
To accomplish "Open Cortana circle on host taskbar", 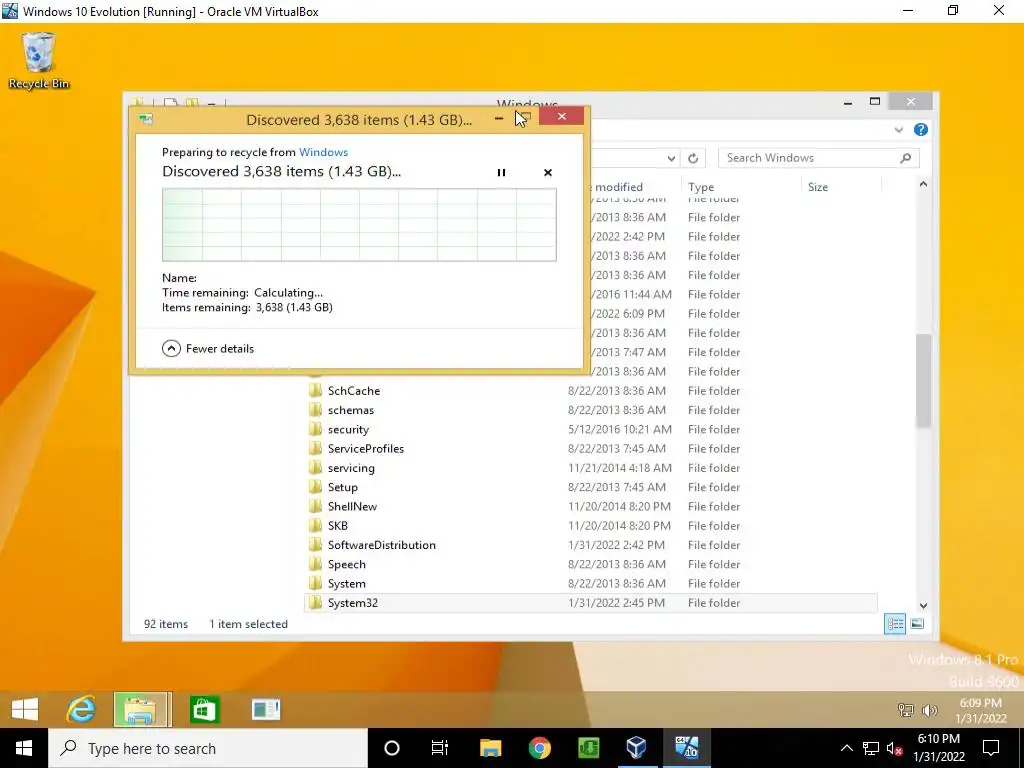I will click(x=392, y=748).
